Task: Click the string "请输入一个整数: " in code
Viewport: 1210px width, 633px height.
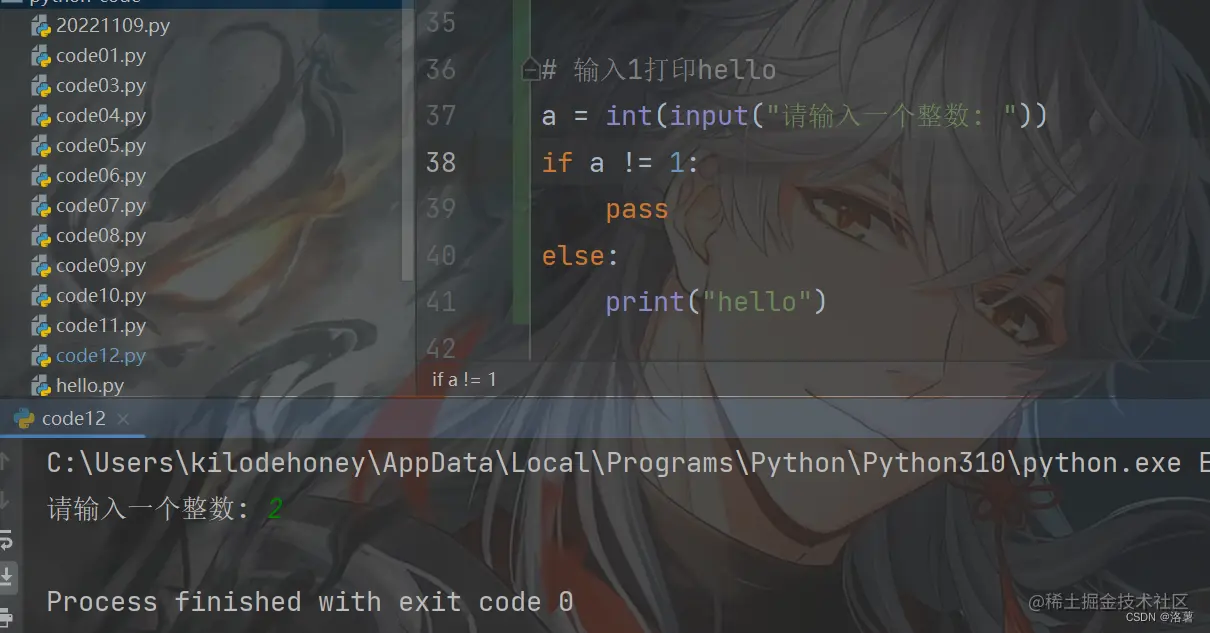Action: point(890,116)
